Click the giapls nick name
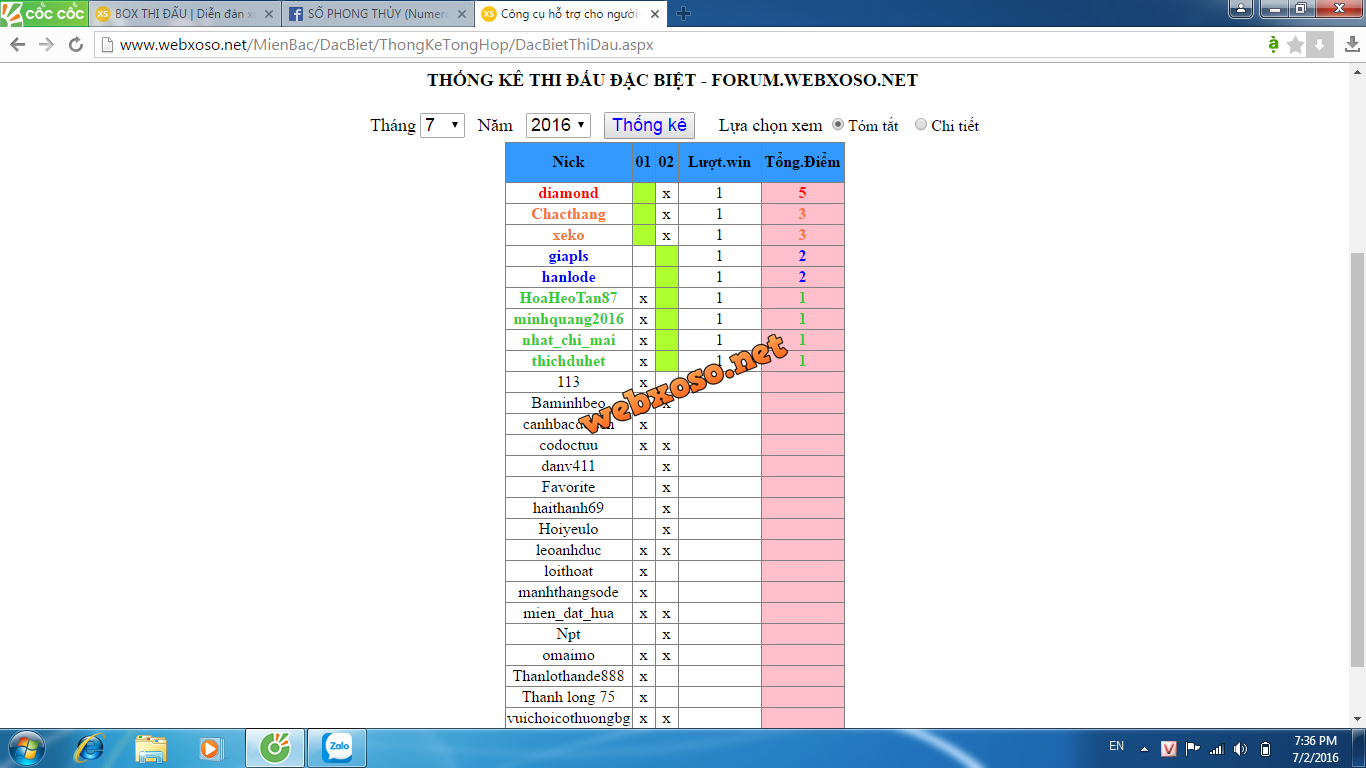Screen dimensions: 1366x768 (568, 256)
